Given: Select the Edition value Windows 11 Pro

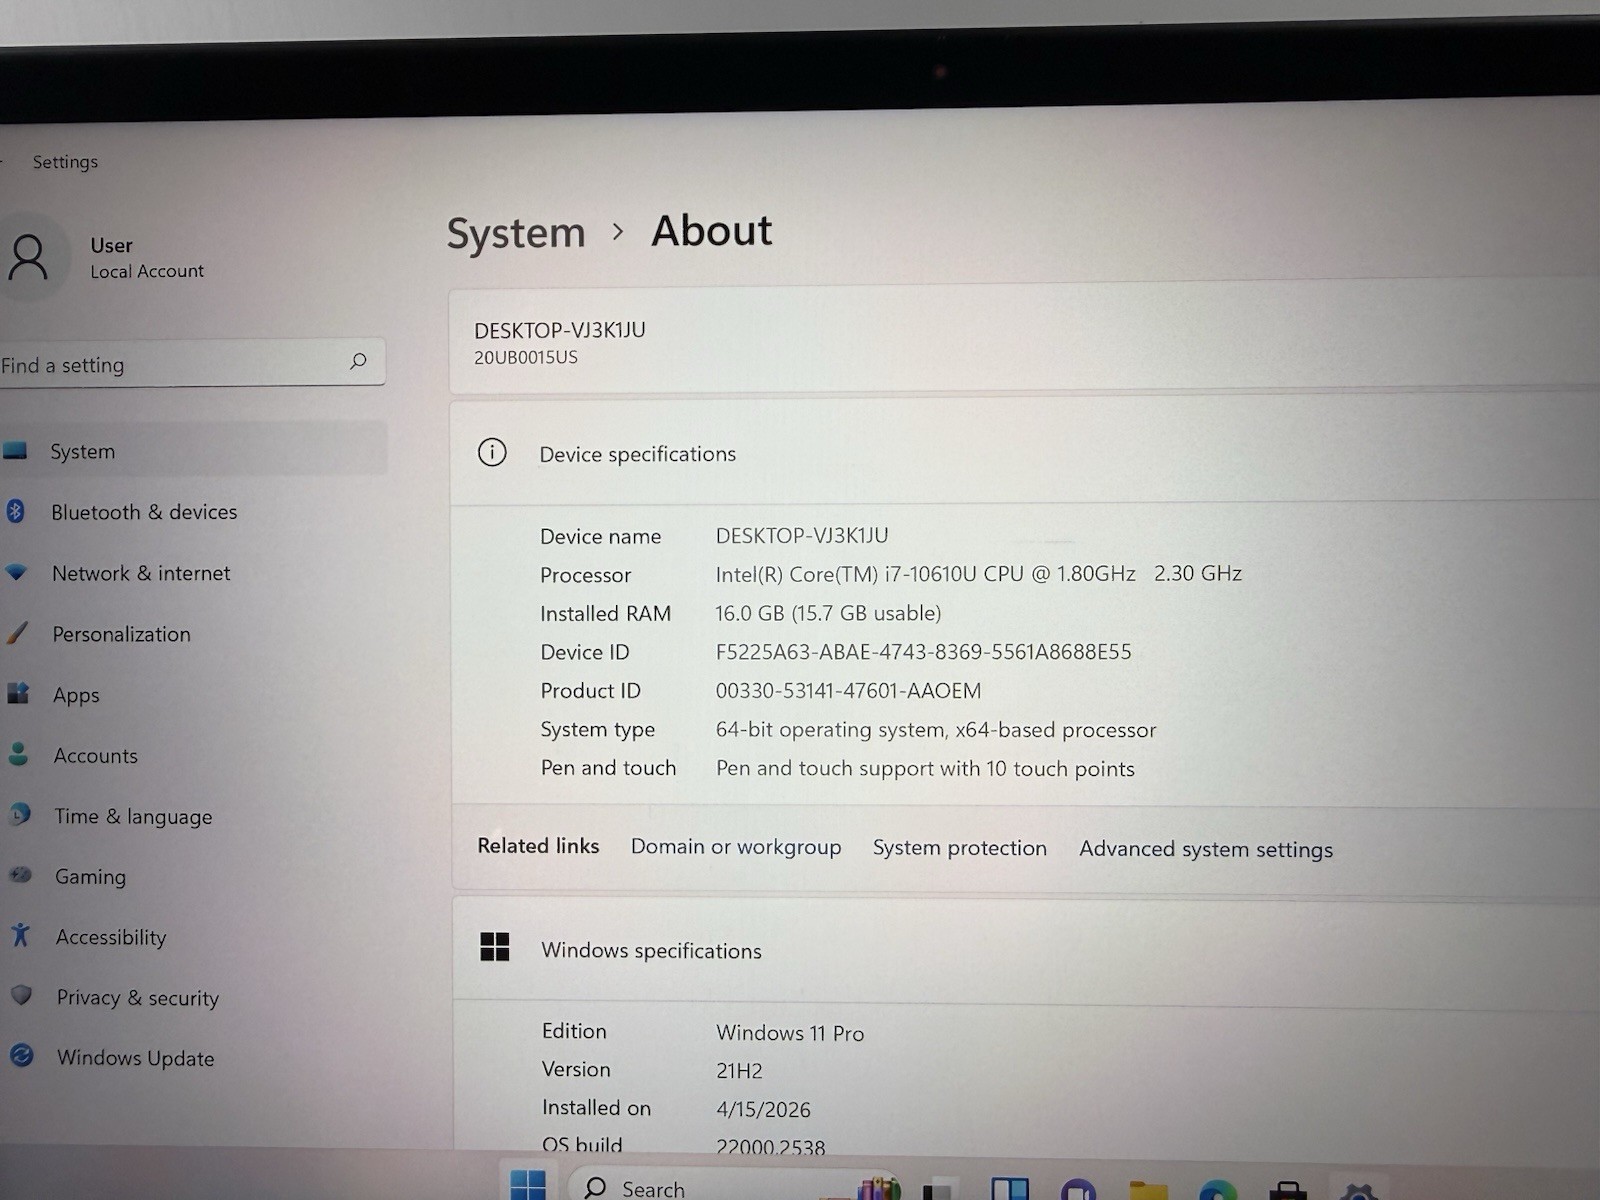Looking at the screenshot, I should [790, 1033].
